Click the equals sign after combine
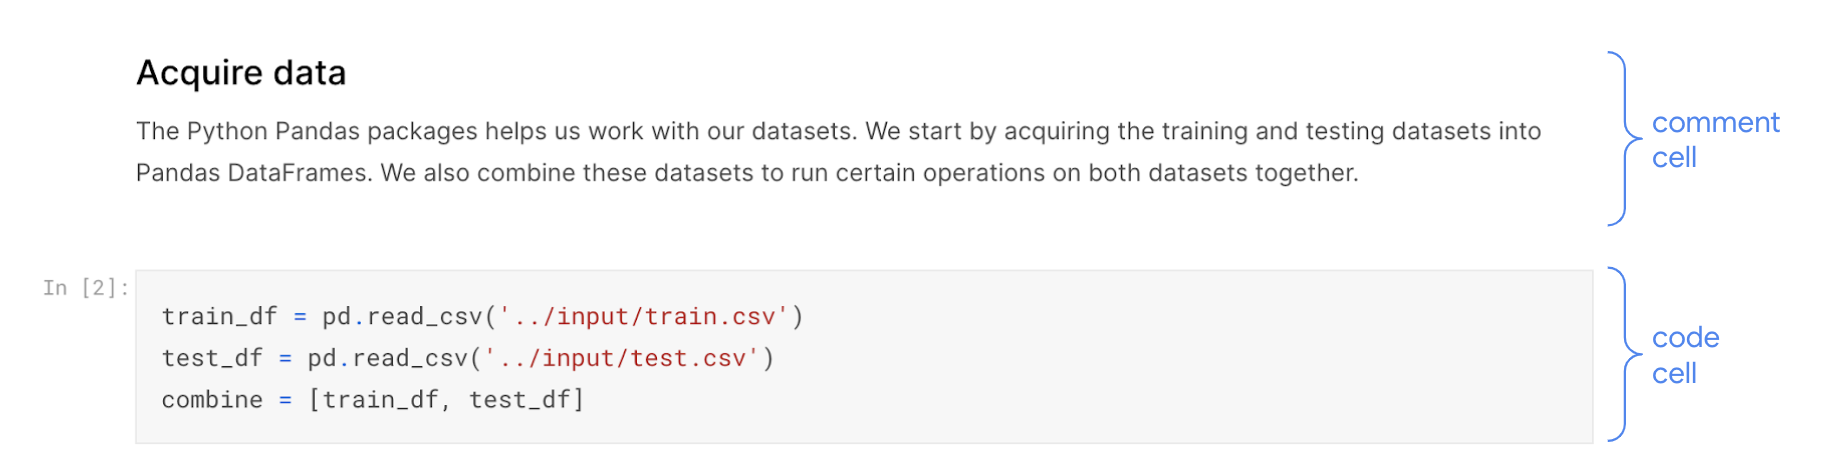Screen dimensions: 1842x476 pos(285,400)
